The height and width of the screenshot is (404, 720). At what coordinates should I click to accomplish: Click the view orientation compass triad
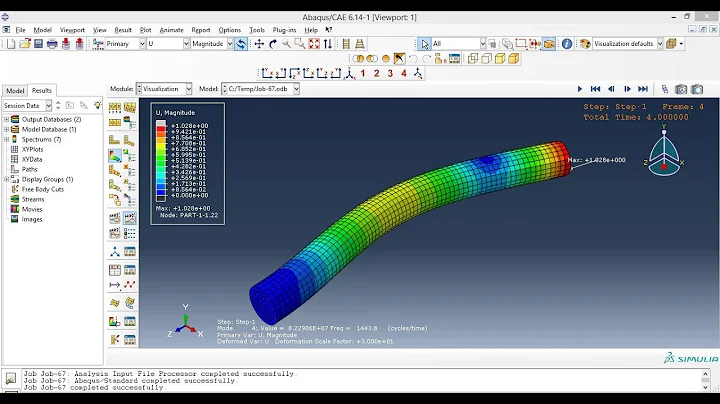point(664,150)
